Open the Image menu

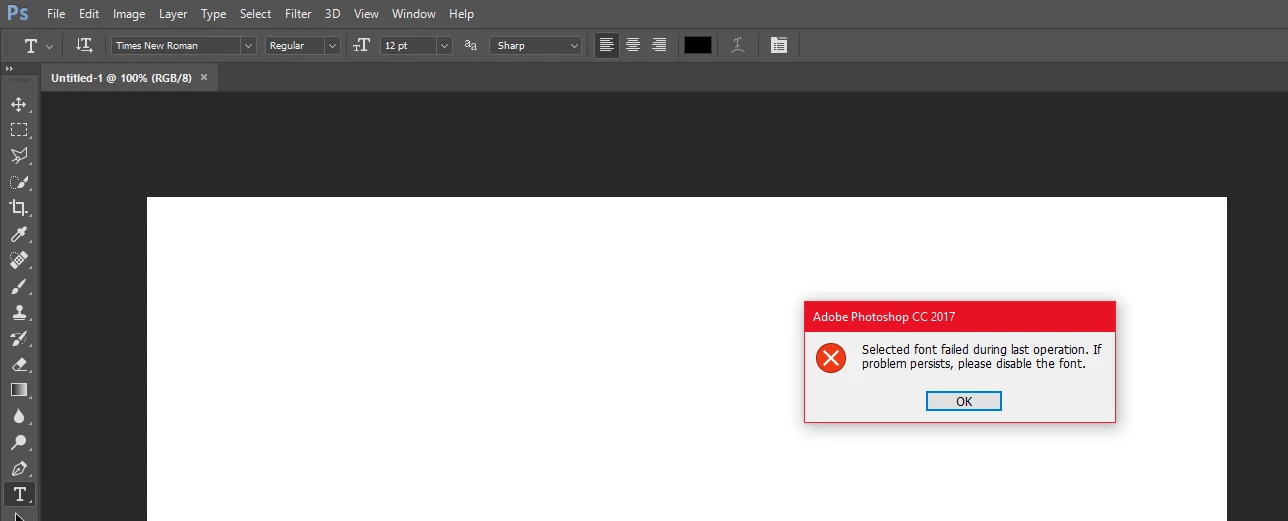pos(129,14)
